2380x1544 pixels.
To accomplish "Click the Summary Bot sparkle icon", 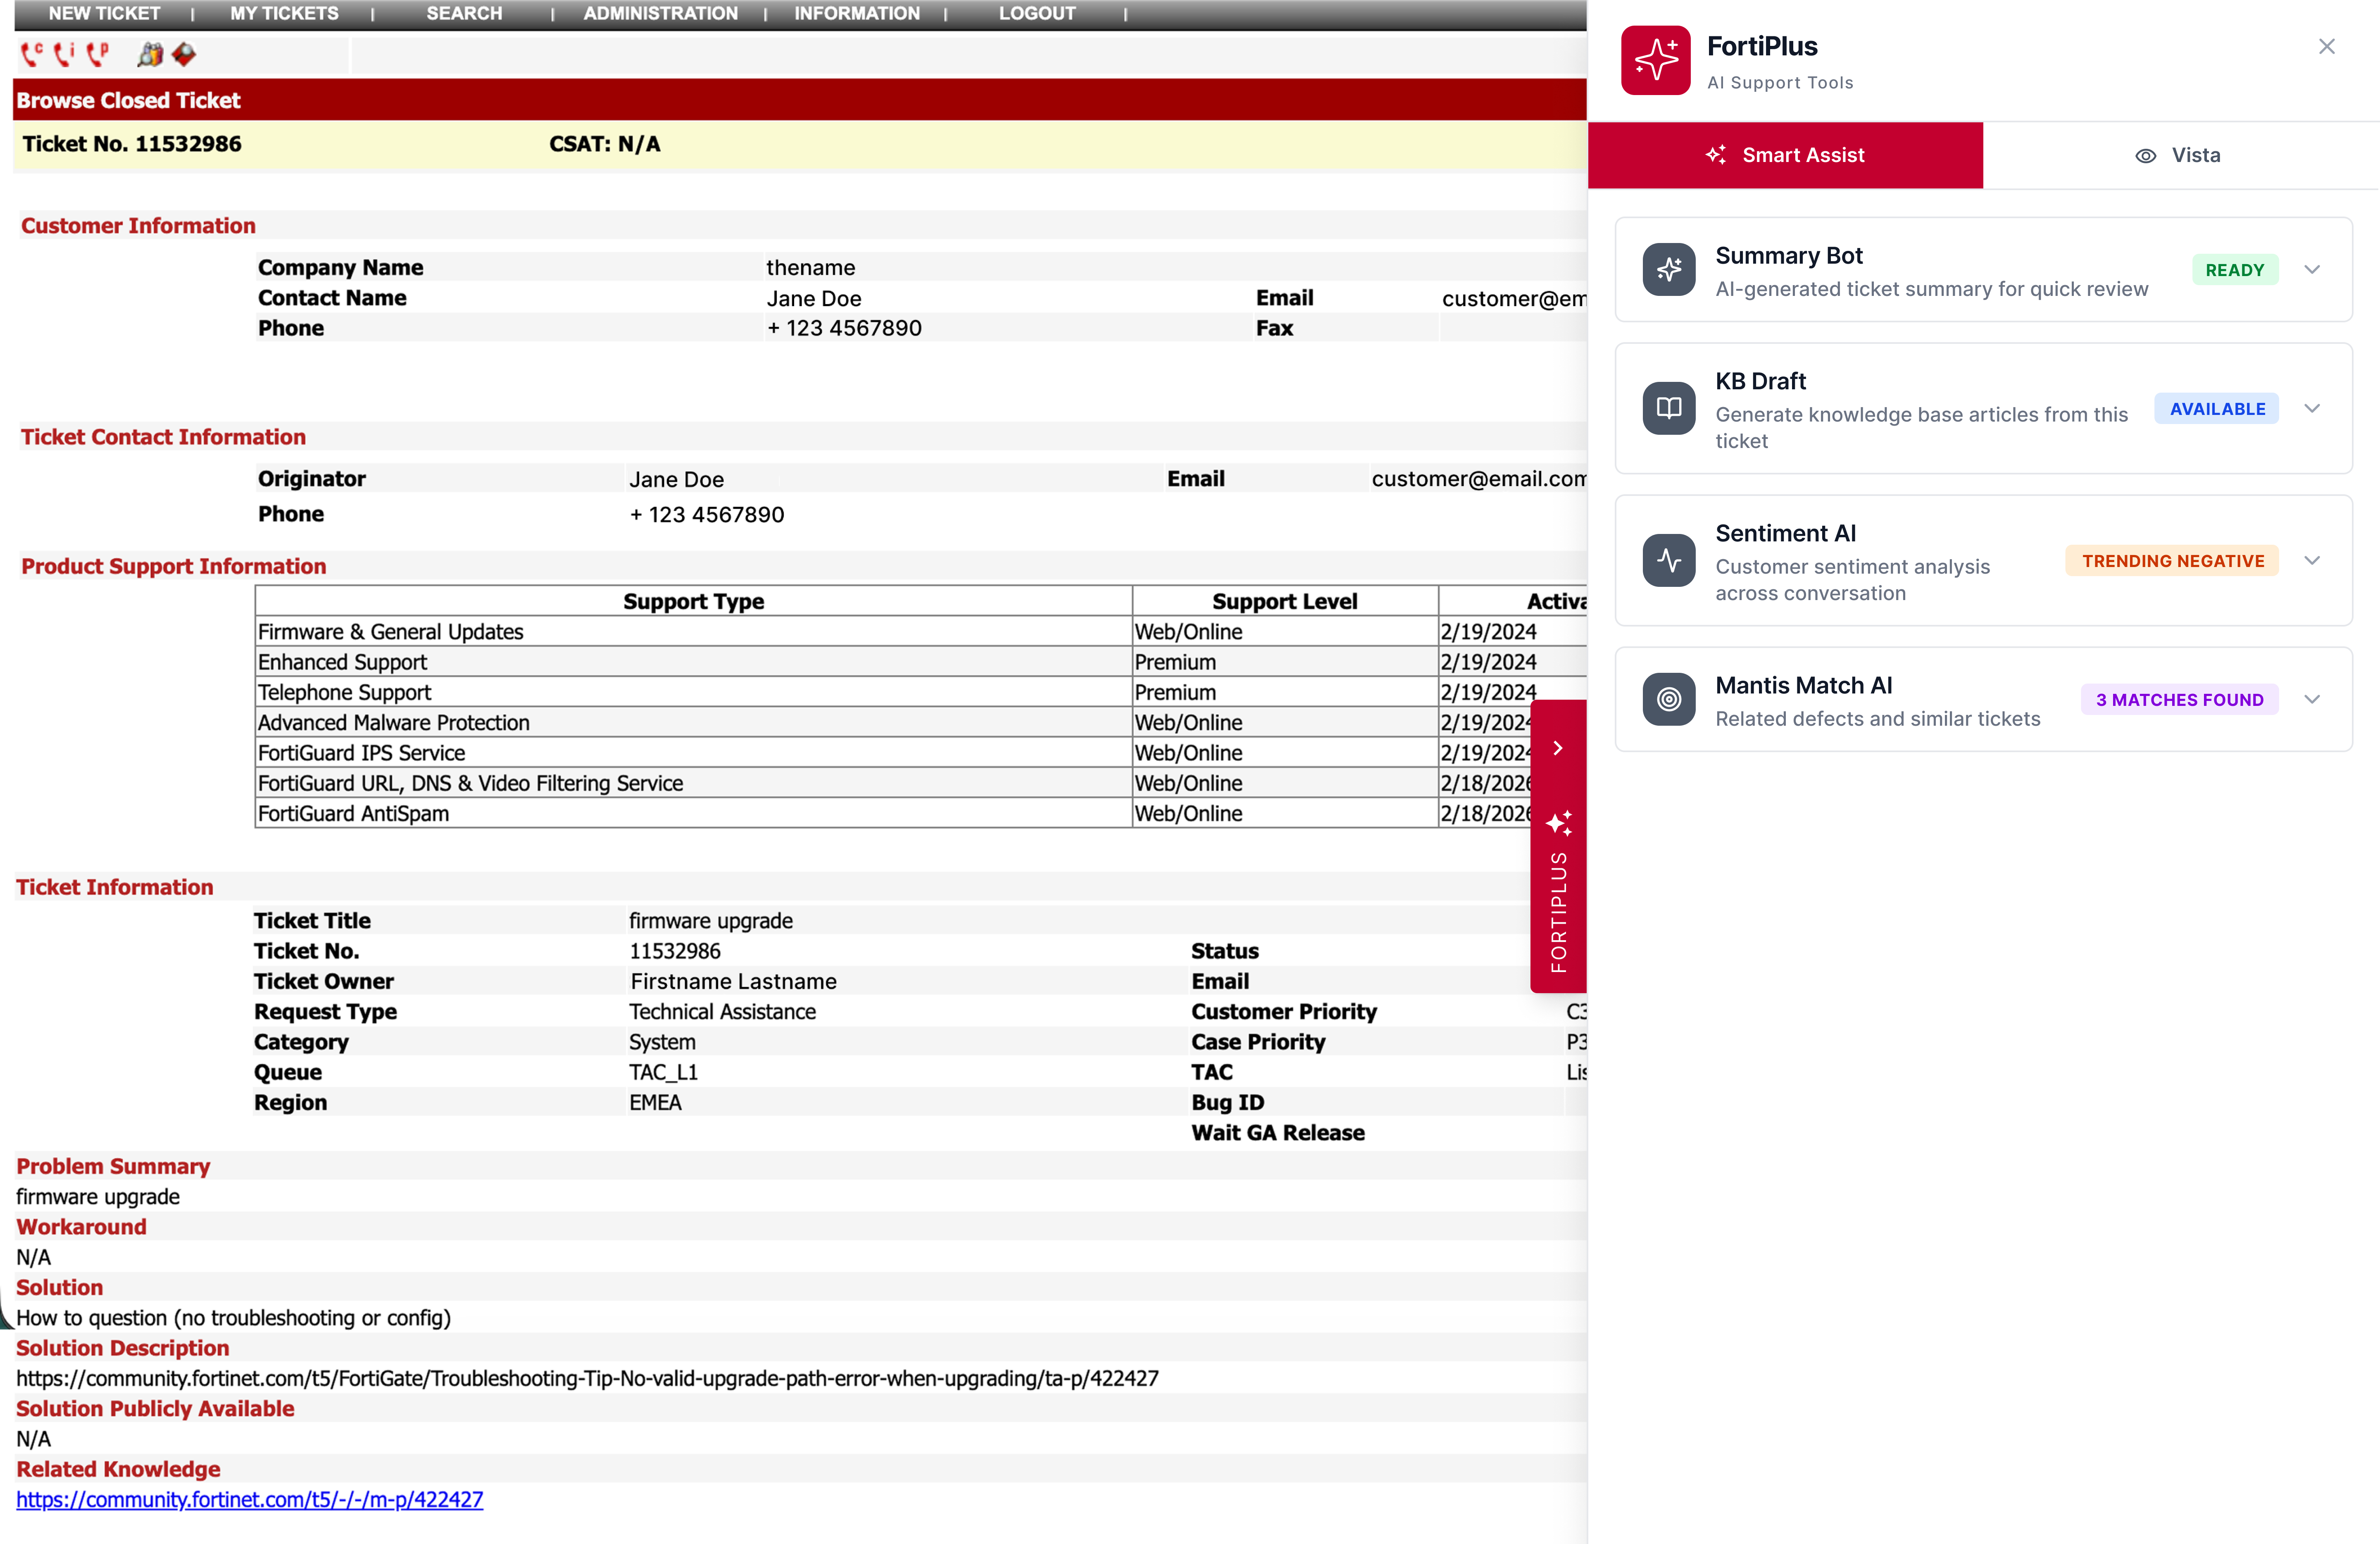I will pyautogui.click(x=1669, y=269).
